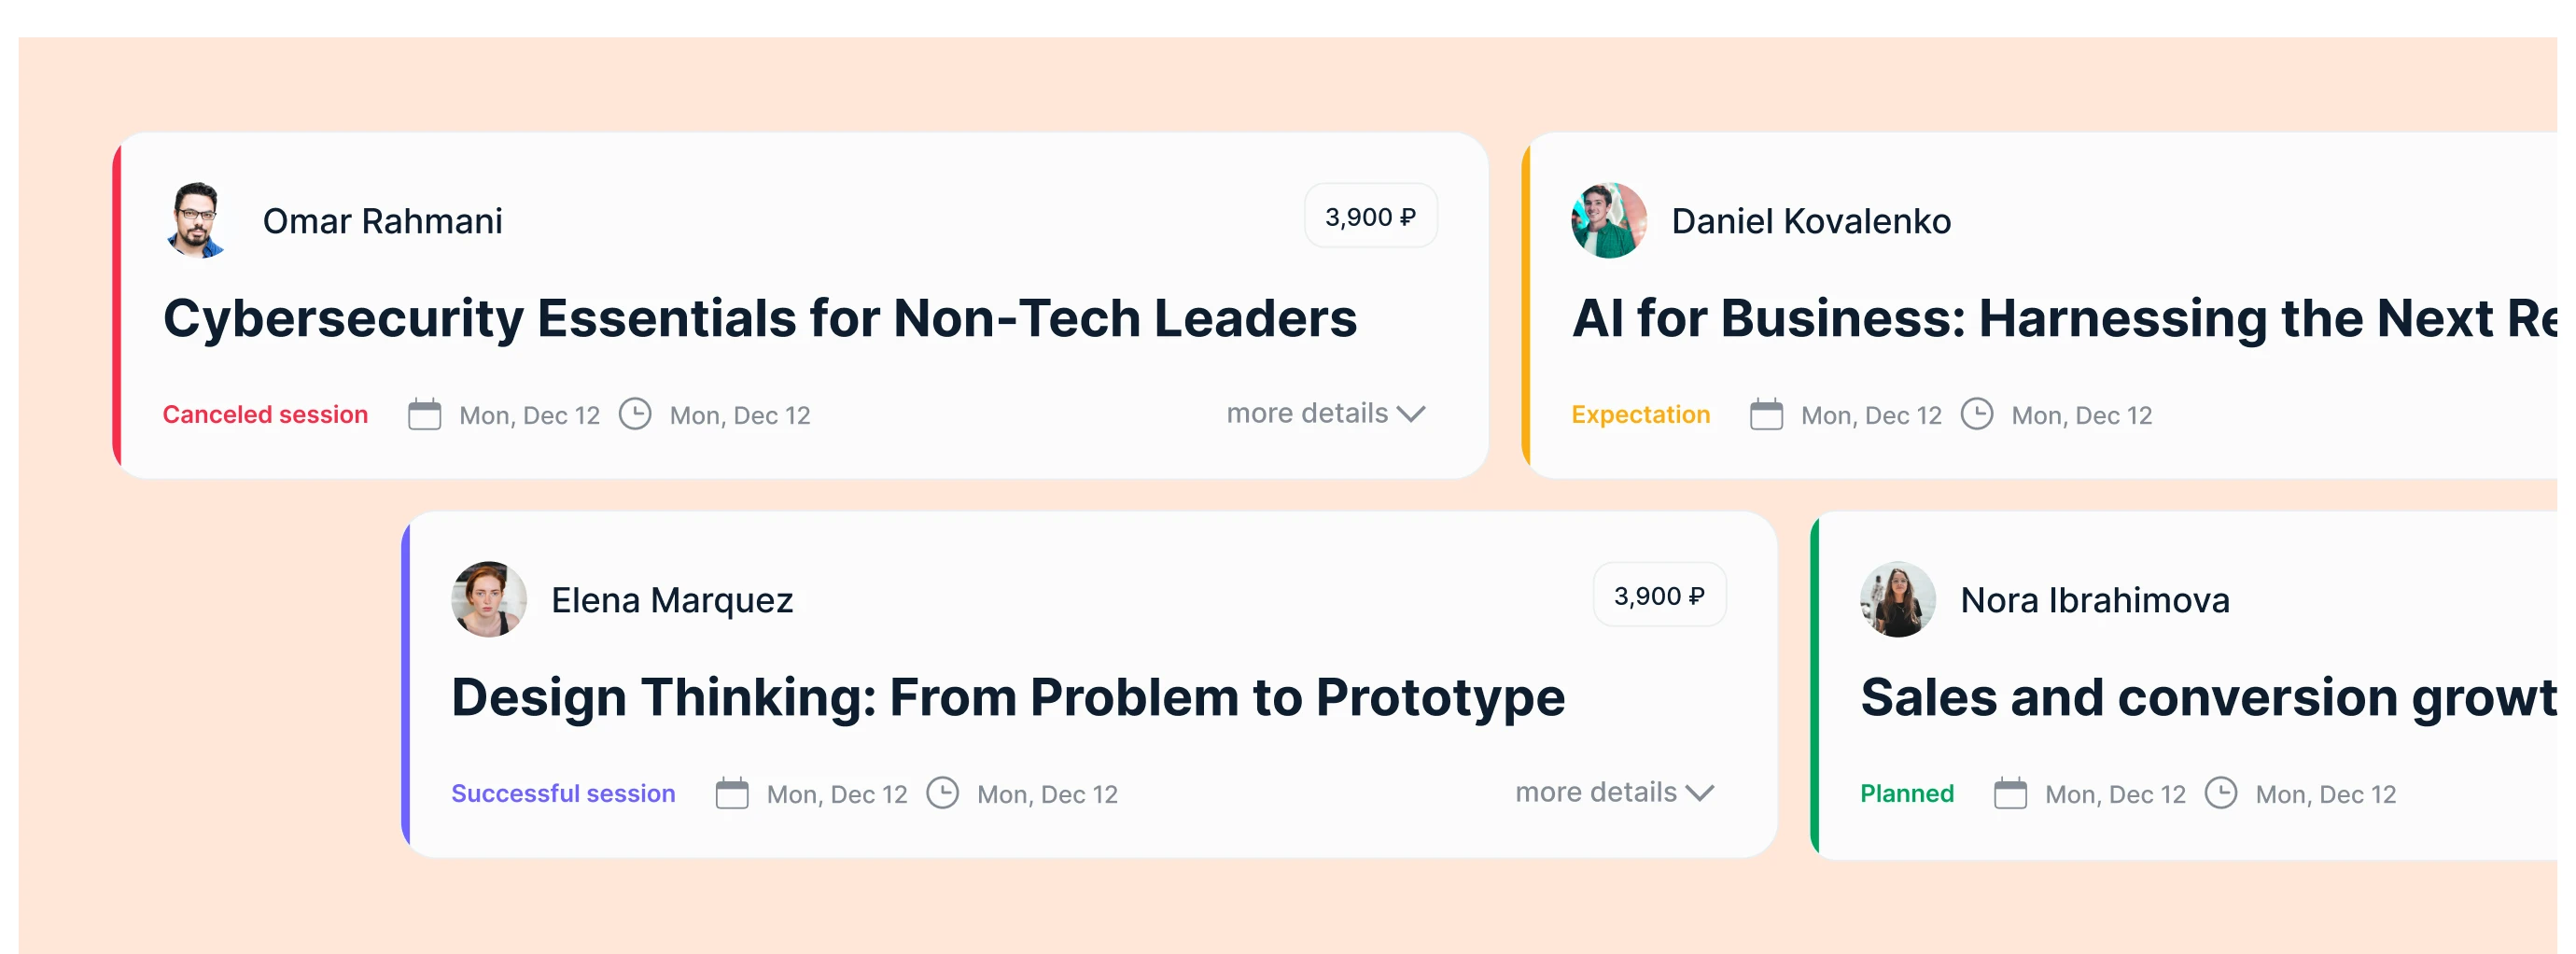The height and width of the screenshot is (954, 2576).
Task: Open the Successful session status filter
Action: (563, 792)
